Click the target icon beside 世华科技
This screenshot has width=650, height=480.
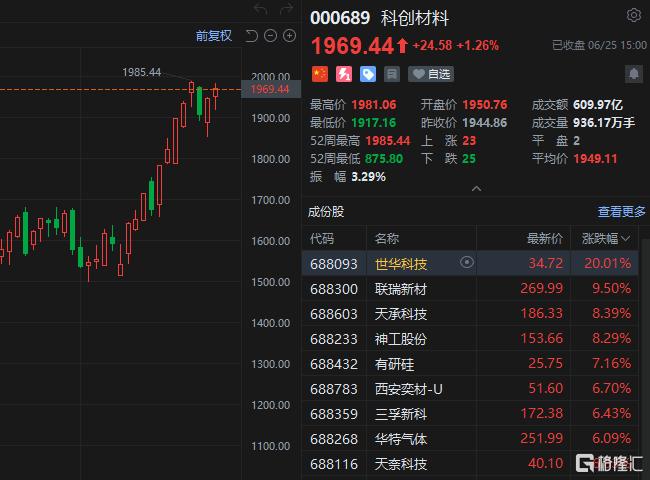point(467,262)
